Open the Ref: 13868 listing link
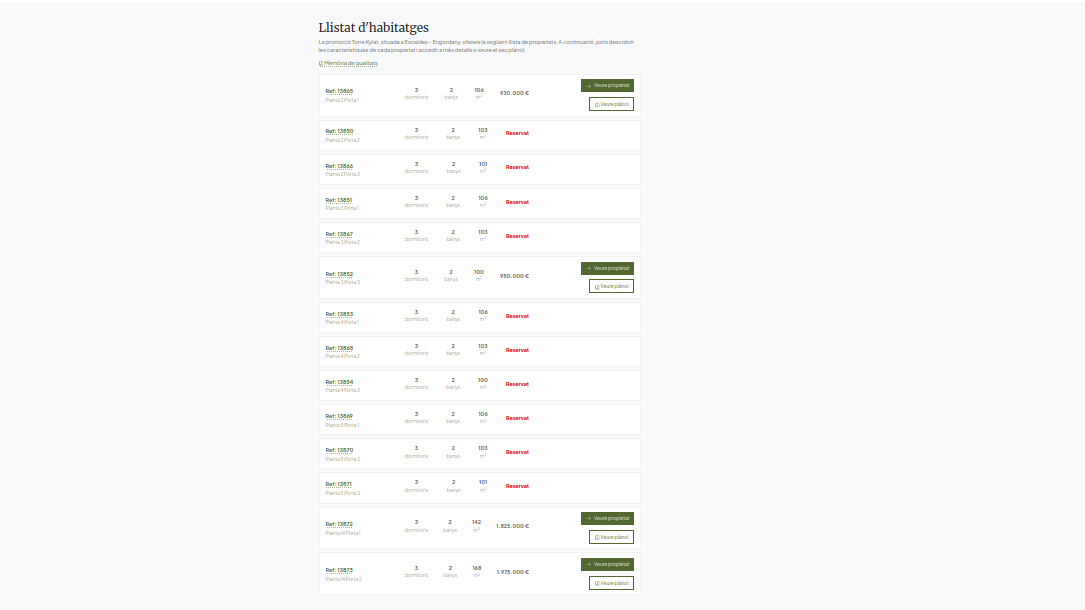This screenshot has width=1085, height=610. tap(339, 348)
